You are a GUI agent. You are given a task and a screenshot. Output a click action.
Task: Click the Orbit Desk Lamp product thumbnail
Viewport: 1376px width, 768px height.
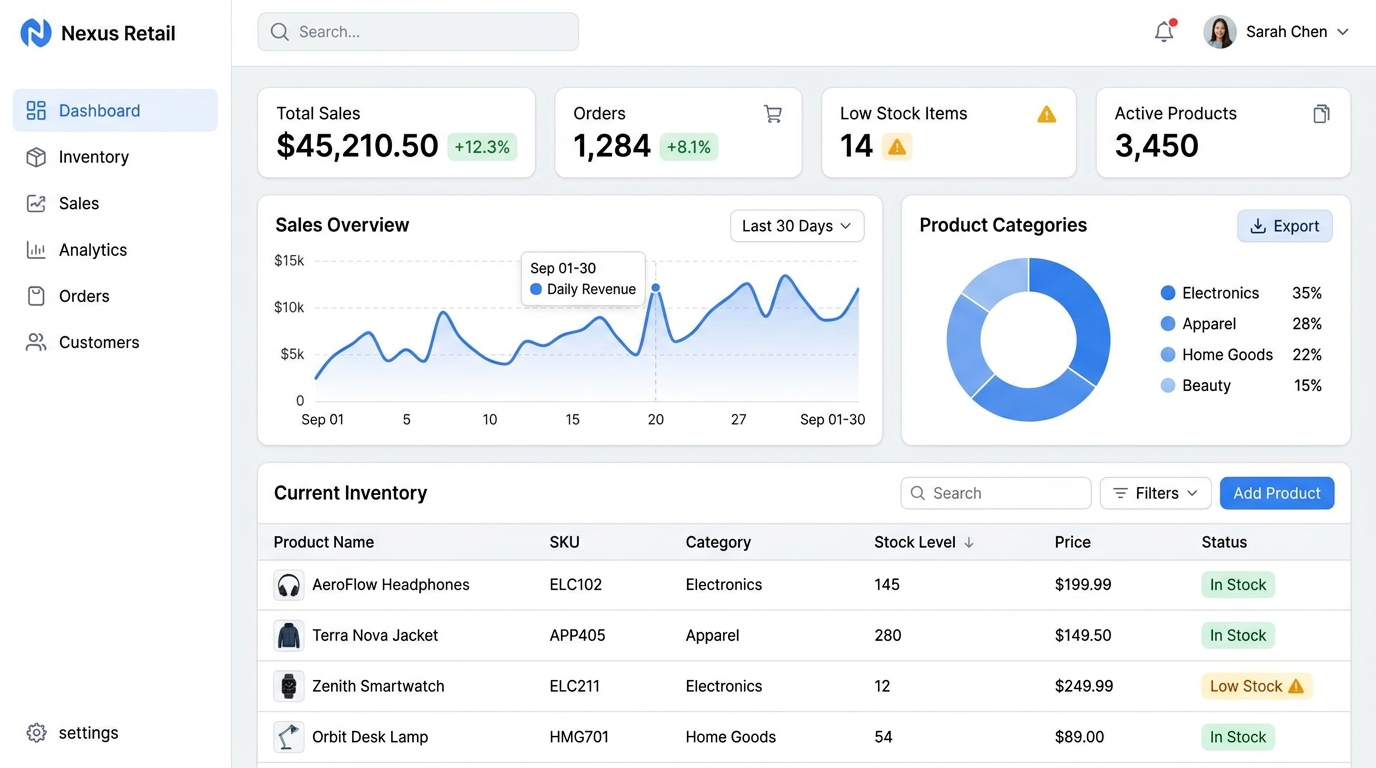point(289,737)
